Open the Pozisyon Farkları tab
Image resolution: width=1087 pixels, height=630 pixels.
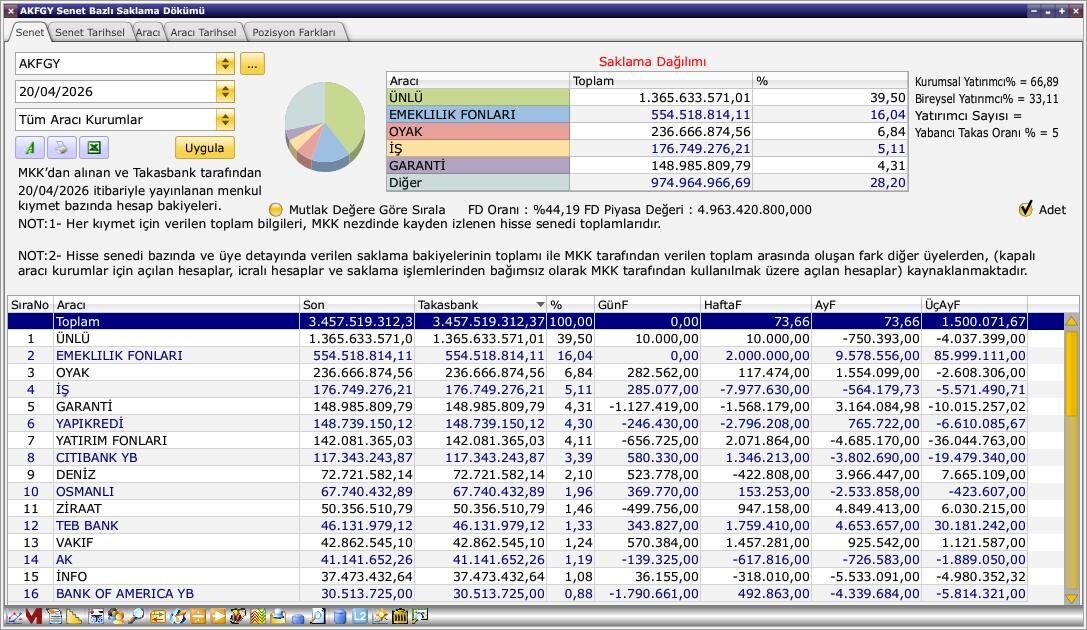pyautogui.click(x=294, y=32)
